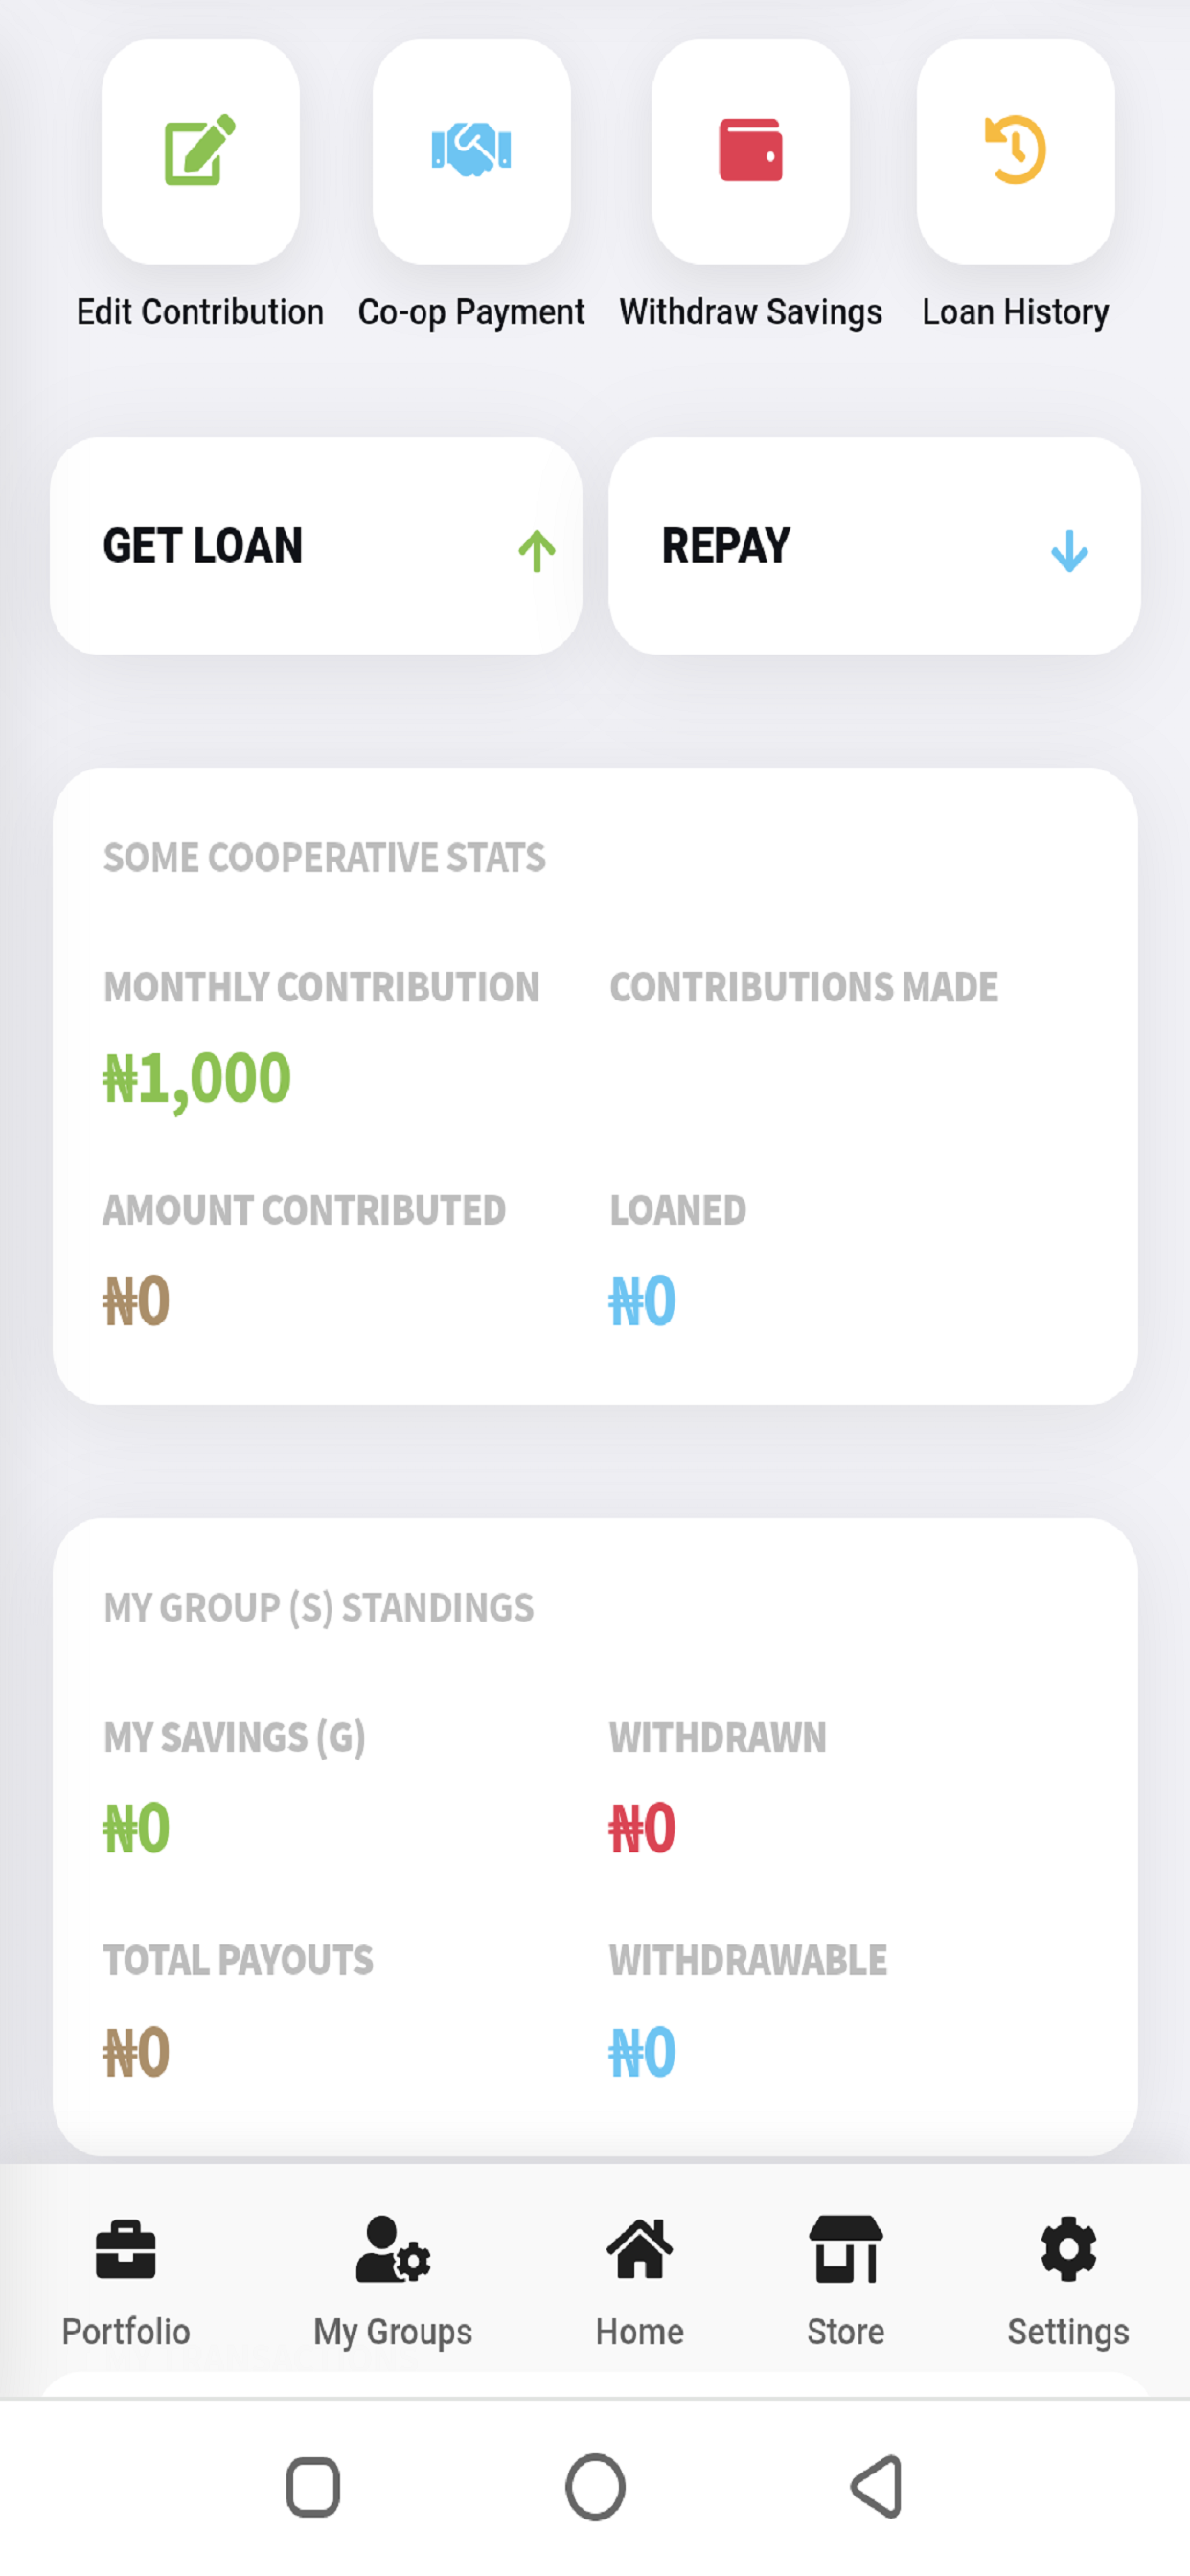Tap the Withdrawable ₦0 amount
The image size is (1190, 2576).
pos(643,2053)
